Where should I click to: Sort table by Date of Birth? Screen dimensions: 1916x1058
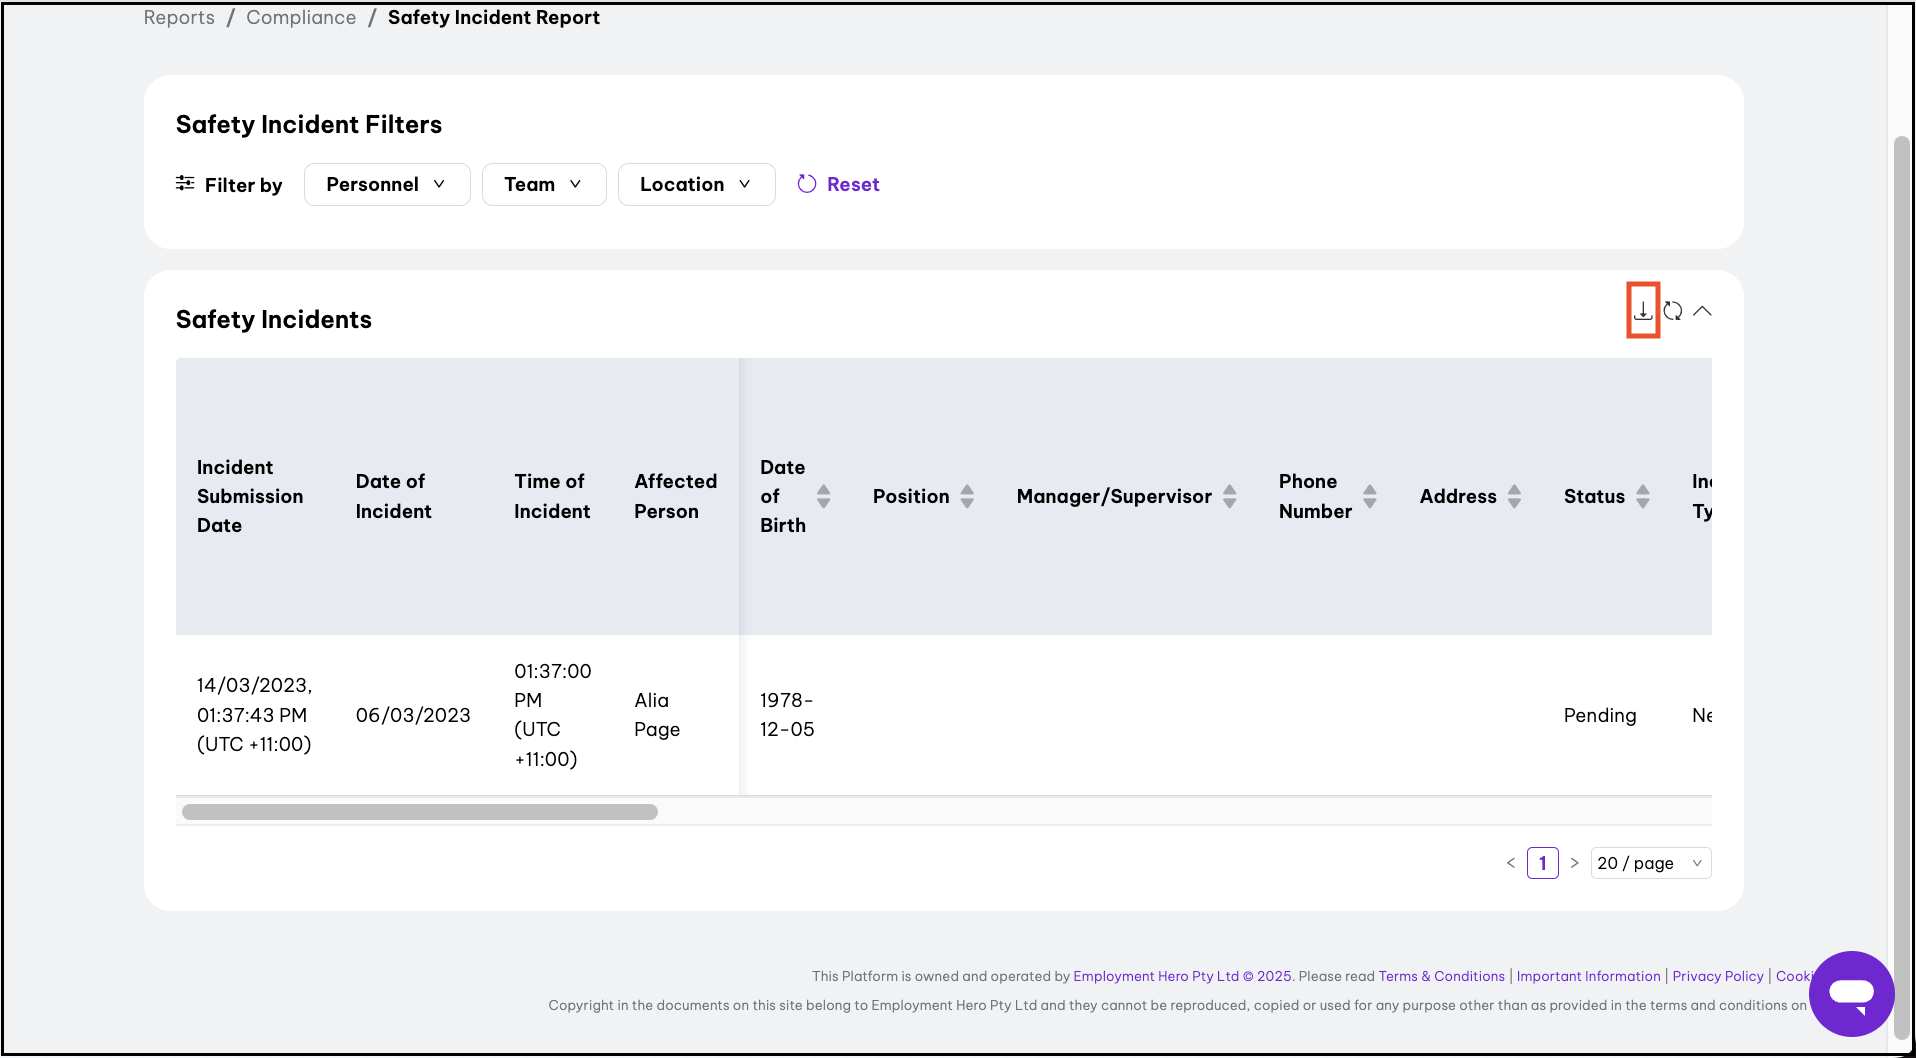coord(823,496)
